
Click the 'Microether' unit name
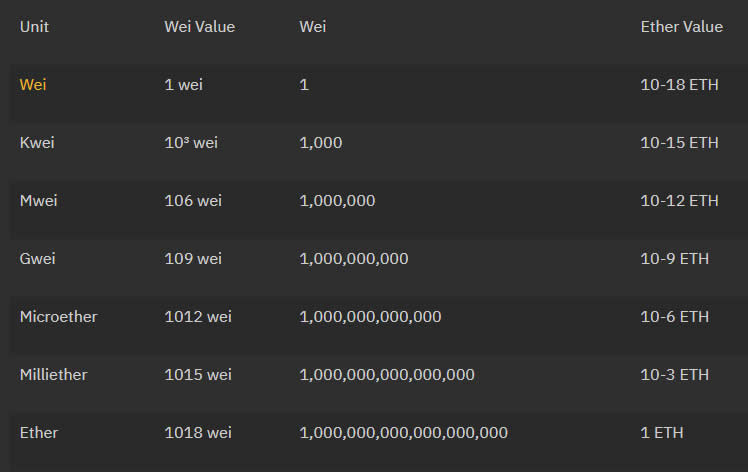pos(58,317)
